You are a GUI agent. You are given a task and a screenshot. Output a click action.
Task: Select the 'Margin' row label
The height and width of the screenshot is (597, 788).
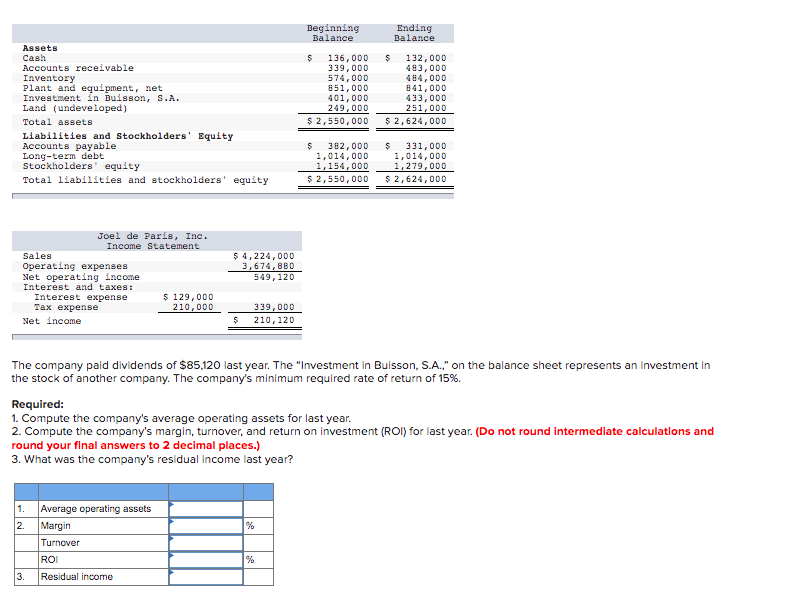coord(55,526)
